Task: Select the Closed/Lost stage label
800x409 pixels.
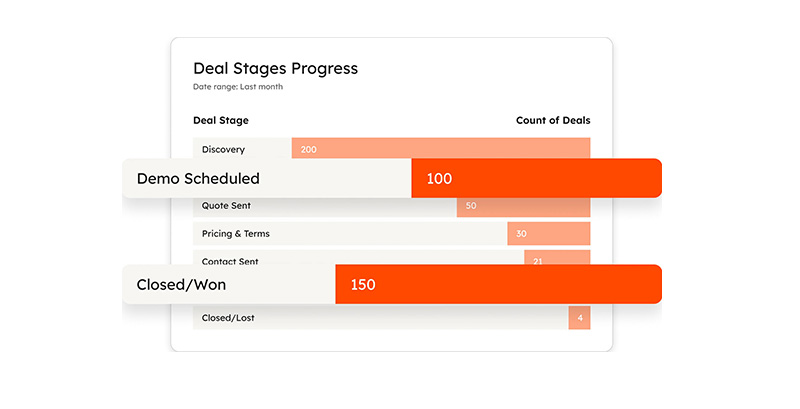Action: (227, 318)
